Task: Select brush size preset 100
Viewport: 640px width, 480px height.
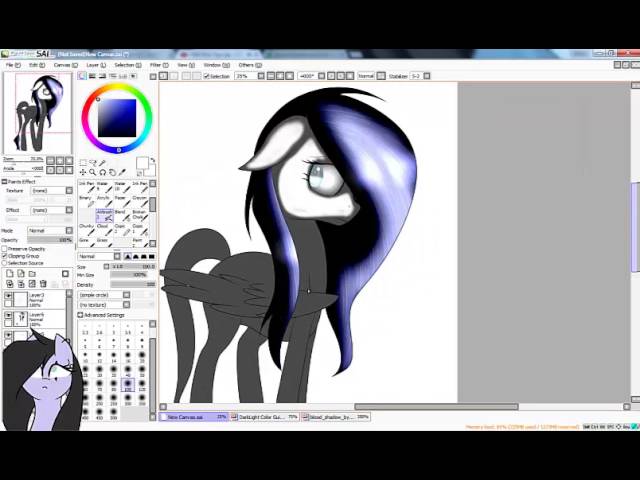Action: click(x=128, y=385)
